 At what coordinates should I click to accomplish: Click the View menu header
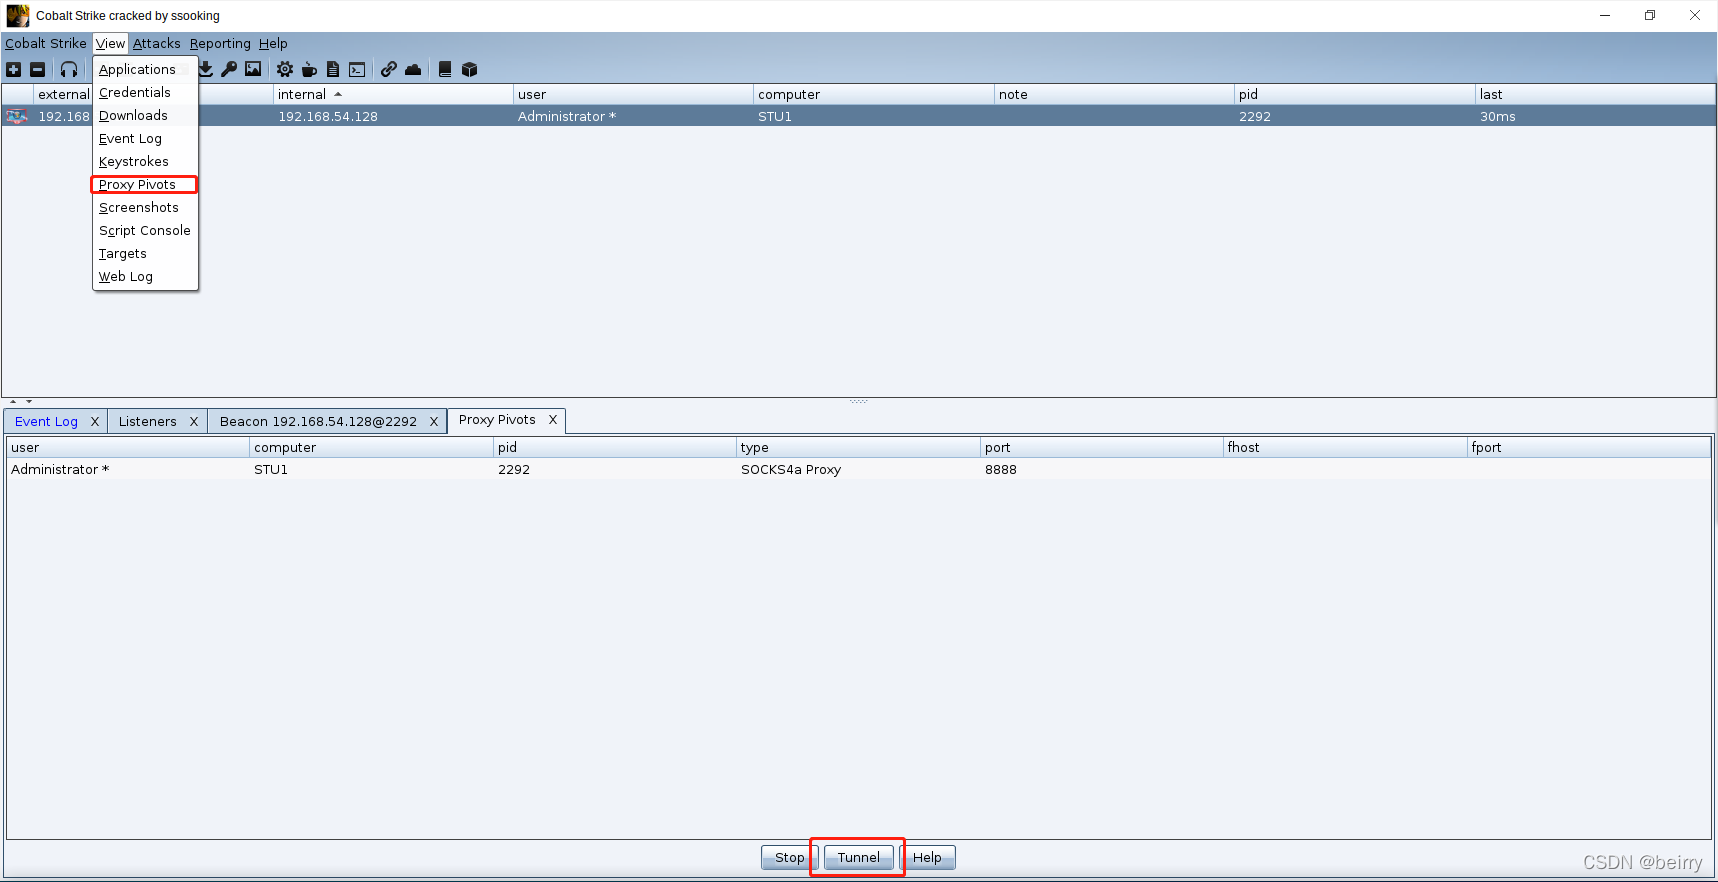[110, 43]
